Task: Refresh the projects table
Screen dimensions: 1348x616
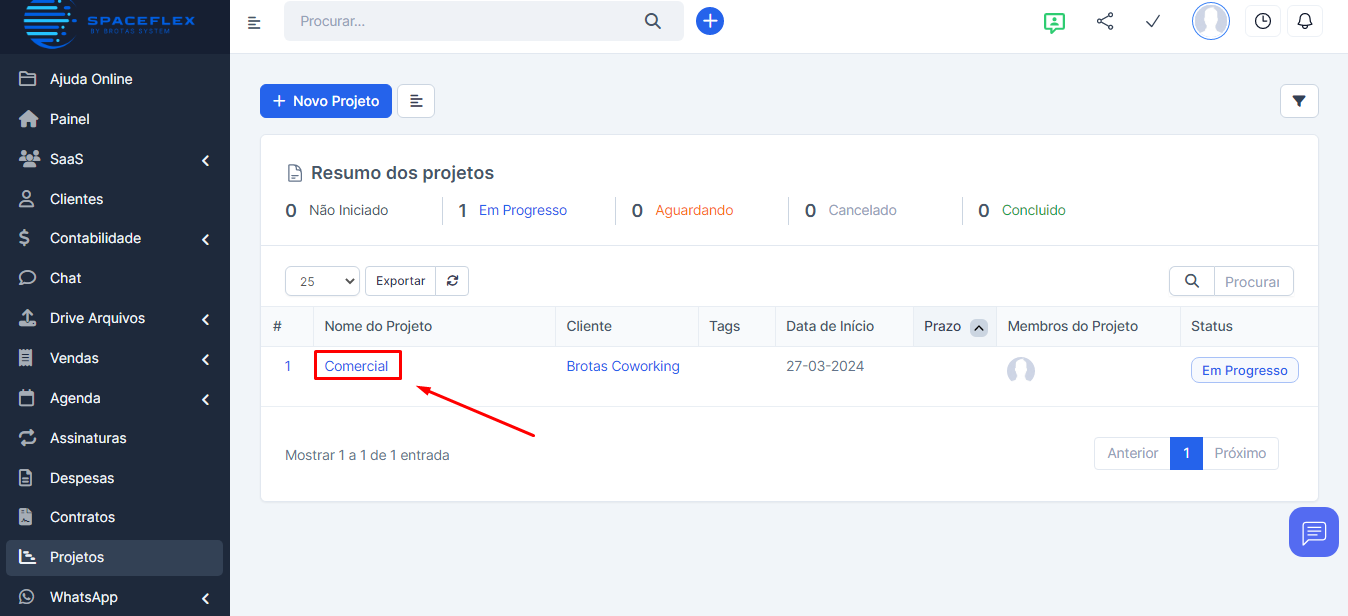Action: [x=452, y=281]
